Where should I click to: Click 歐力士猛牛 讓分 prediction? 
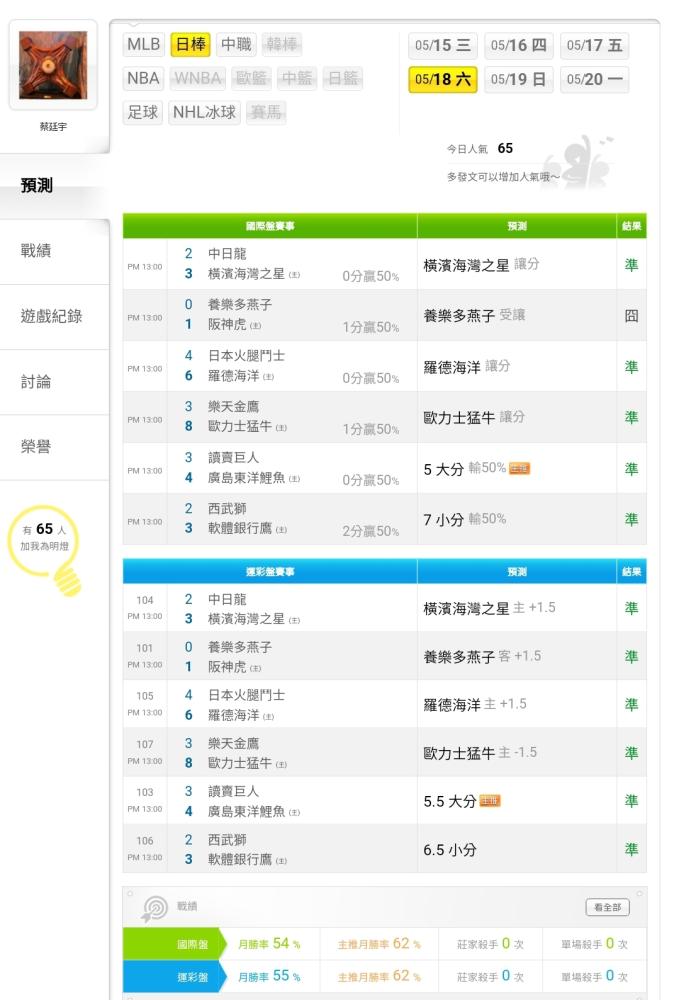(x=474, y=417)
